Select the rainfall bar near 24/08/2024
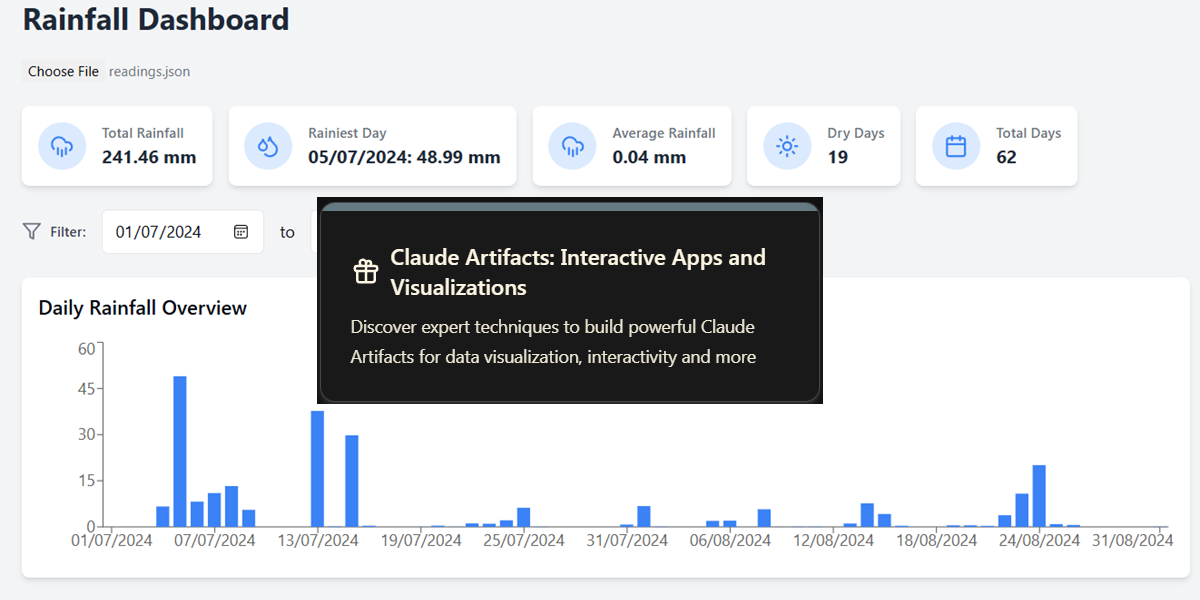Image resolution: width=1200 pixels, height=600 pixels. (x=1037, y=495)
